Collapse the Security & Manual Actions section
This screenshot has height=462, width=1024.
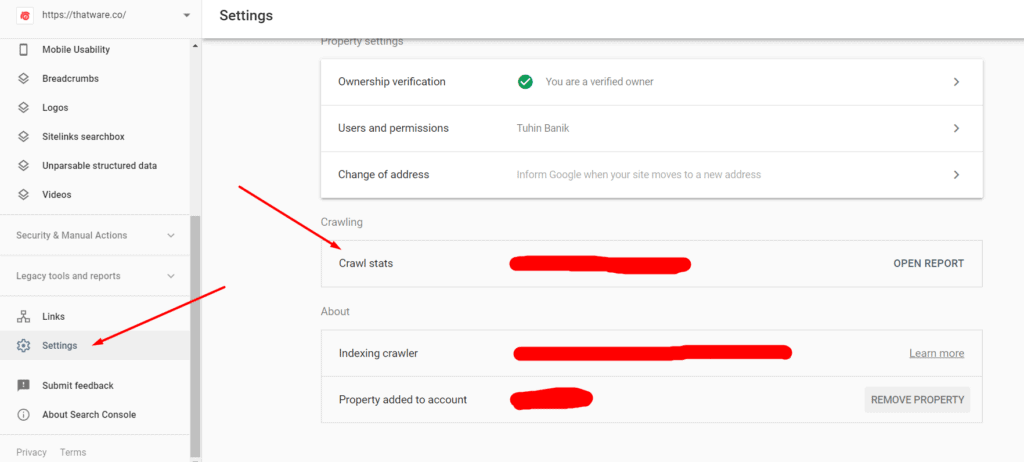(171, 236)
